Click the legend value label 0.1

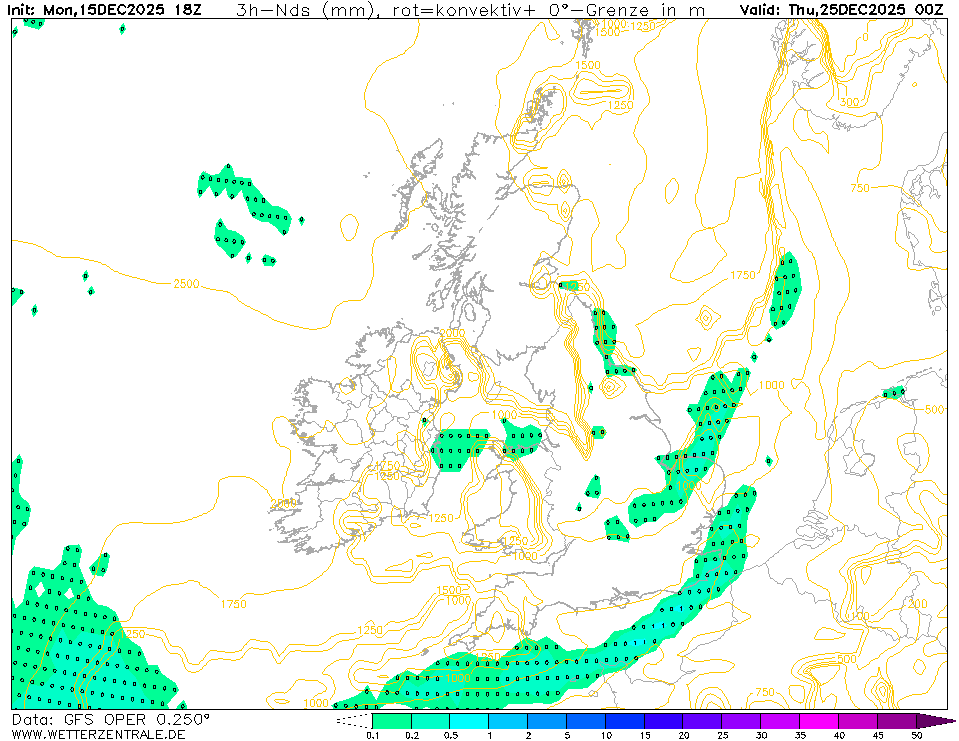click(x=372, y=736)
